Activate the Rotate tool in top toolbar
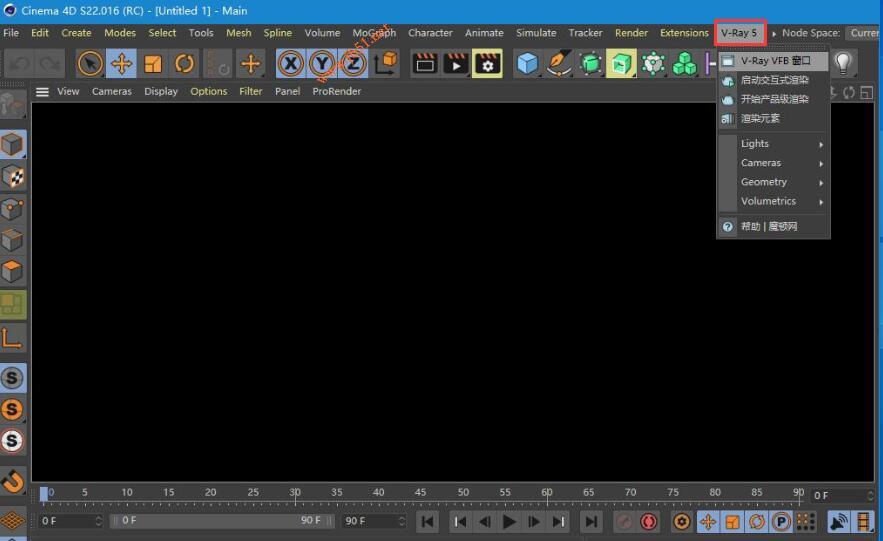 184,64
